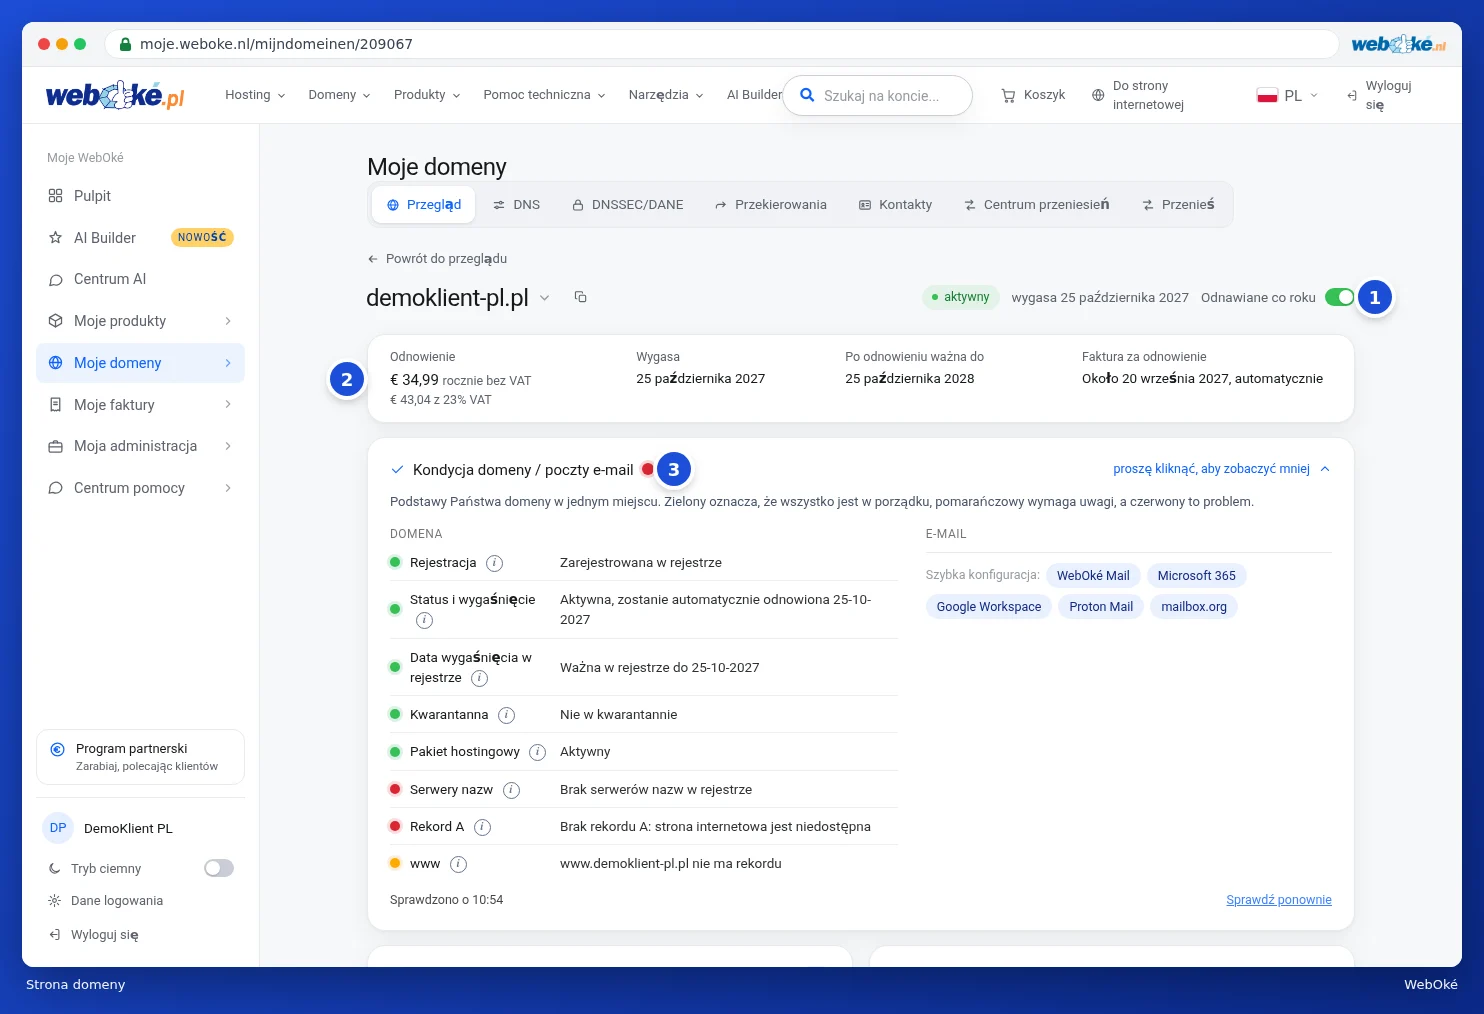Screen dimensions: 1484x1014
Task: Choose Proton Mail quick configuration
Action: coord(1101,607)
